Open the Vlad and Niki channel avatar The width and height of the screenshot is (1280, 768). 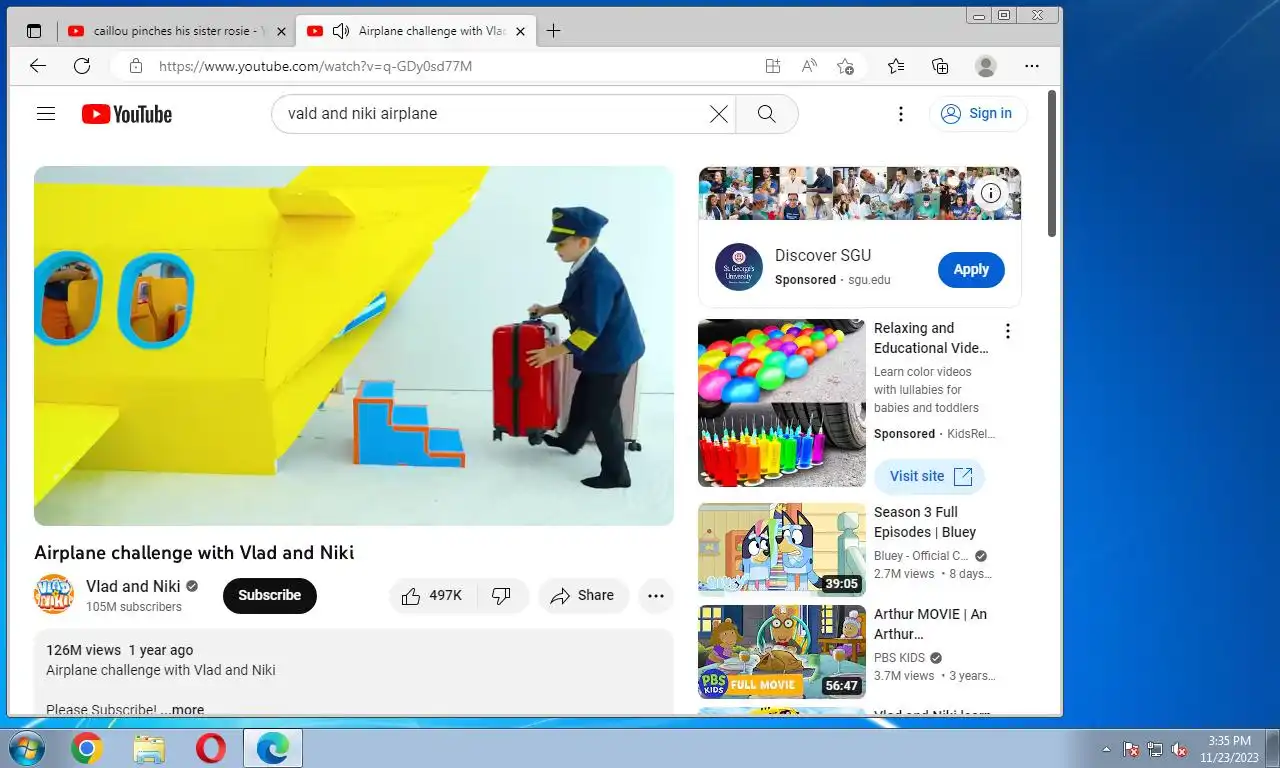54,595
